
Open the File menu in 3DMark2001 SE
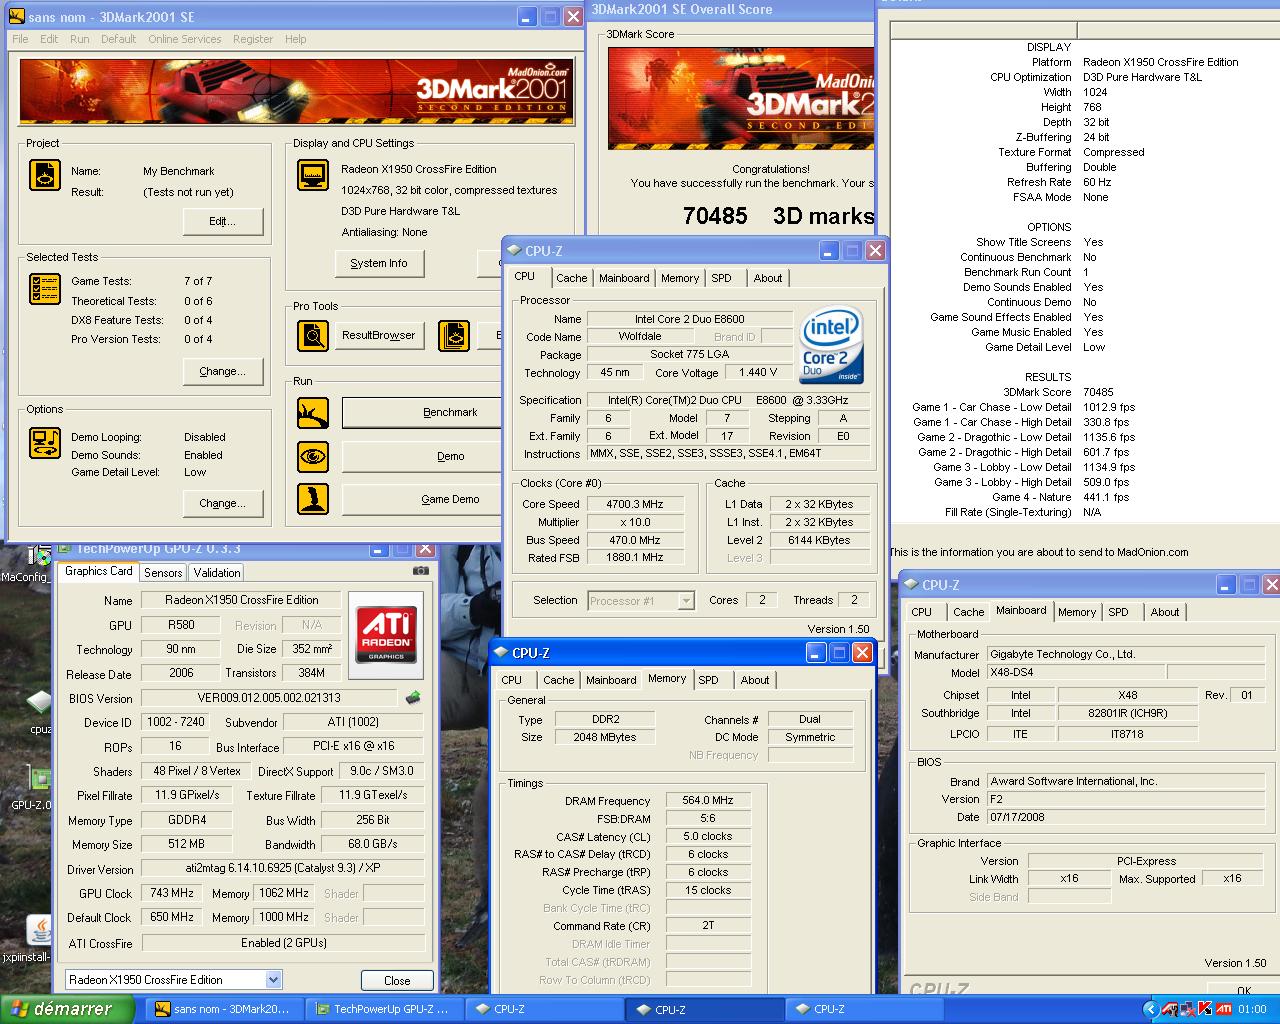pos(20,39)
